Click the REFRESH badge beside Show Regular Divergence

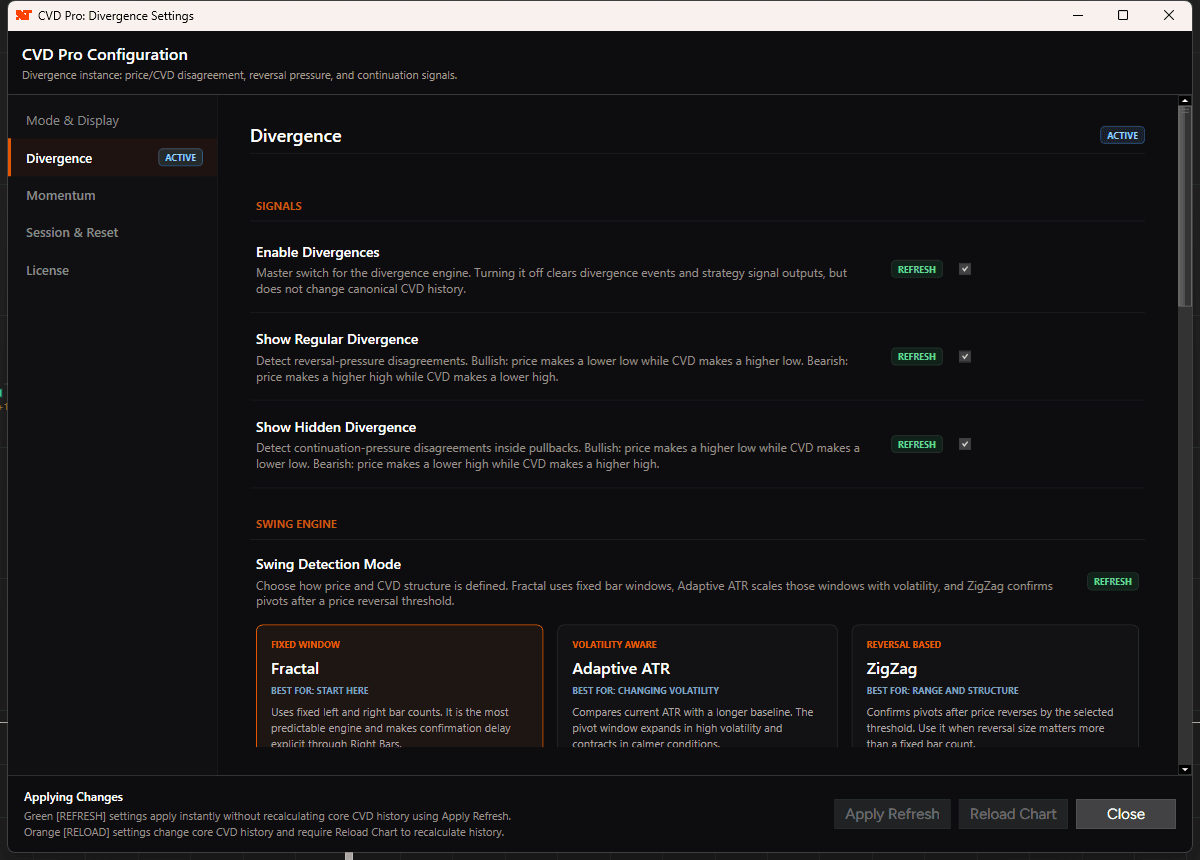tap(917, 356)
